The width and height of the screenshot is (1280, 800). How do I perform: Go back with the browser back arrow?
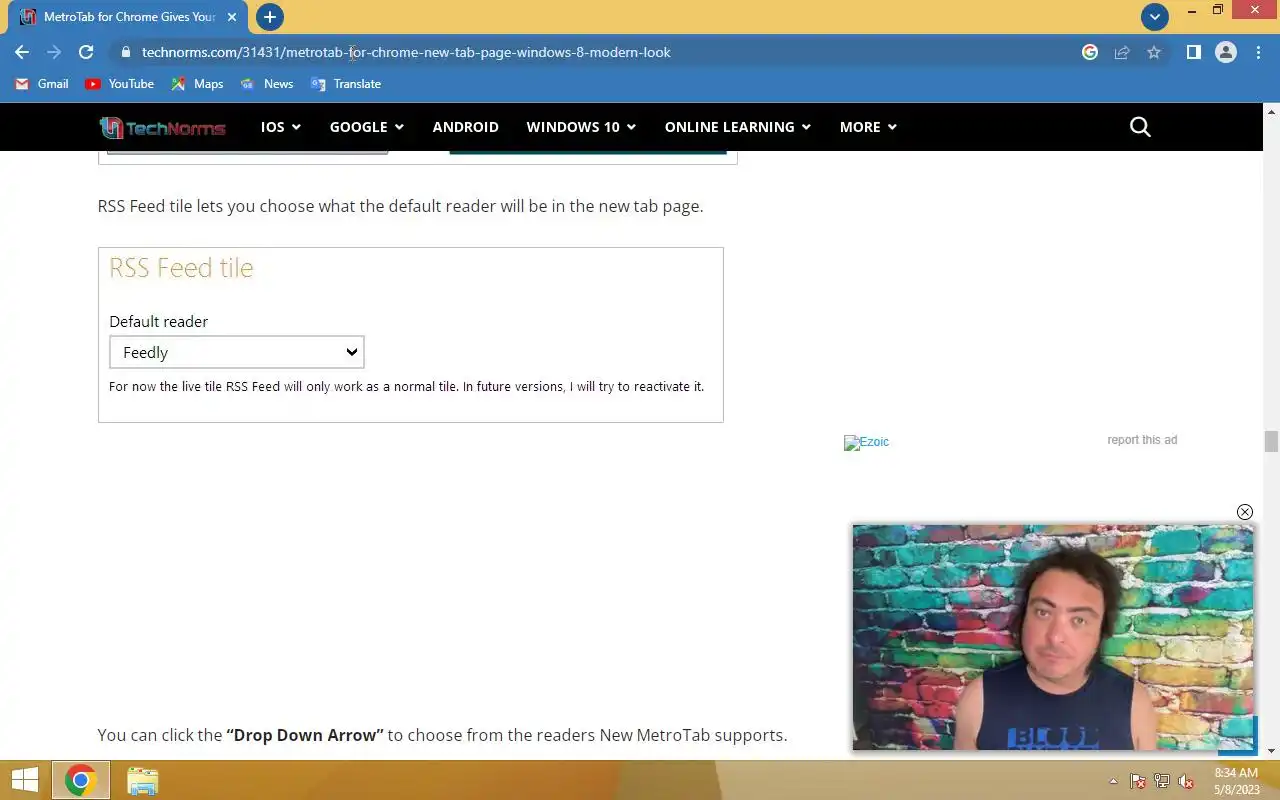(22, 52)
